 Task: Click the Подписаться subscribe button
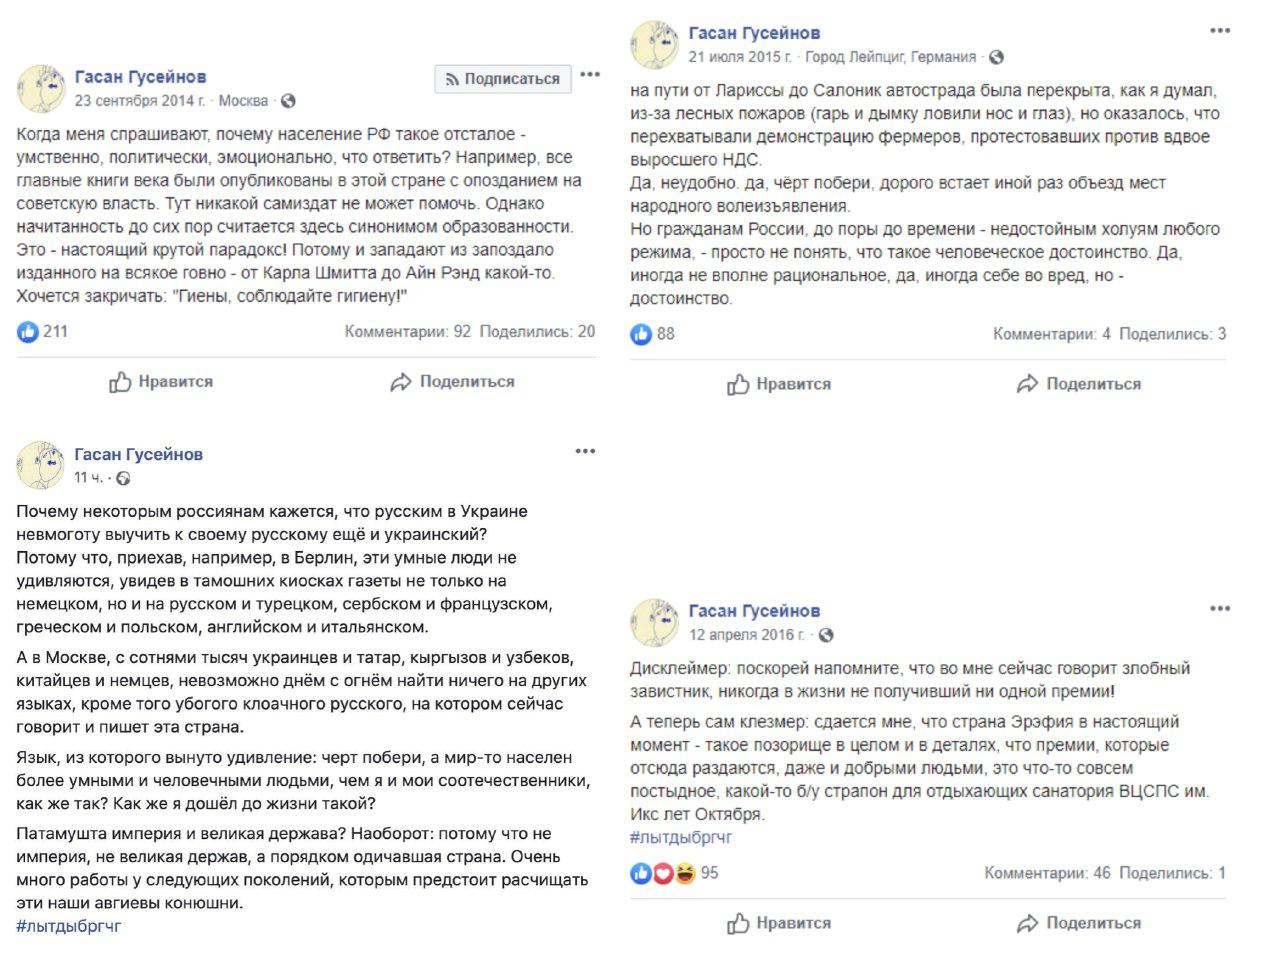[x=503, y=79]
